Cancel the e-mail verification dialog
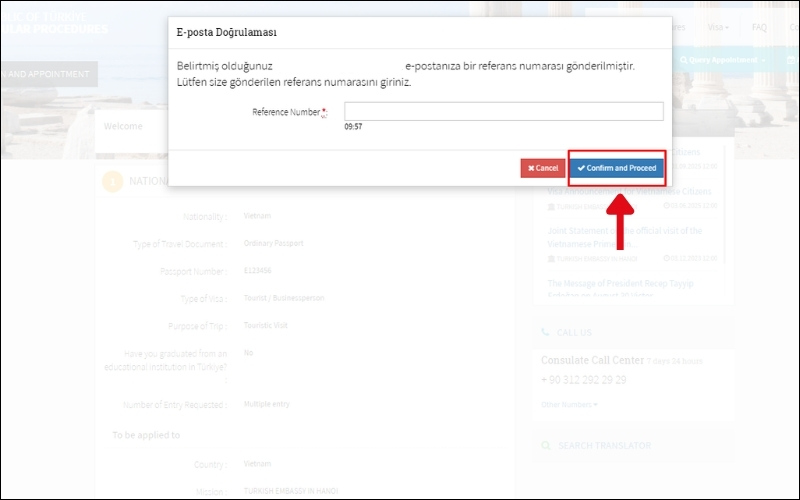The width and height of the screenshot is (800, 500). coord(542,168)
